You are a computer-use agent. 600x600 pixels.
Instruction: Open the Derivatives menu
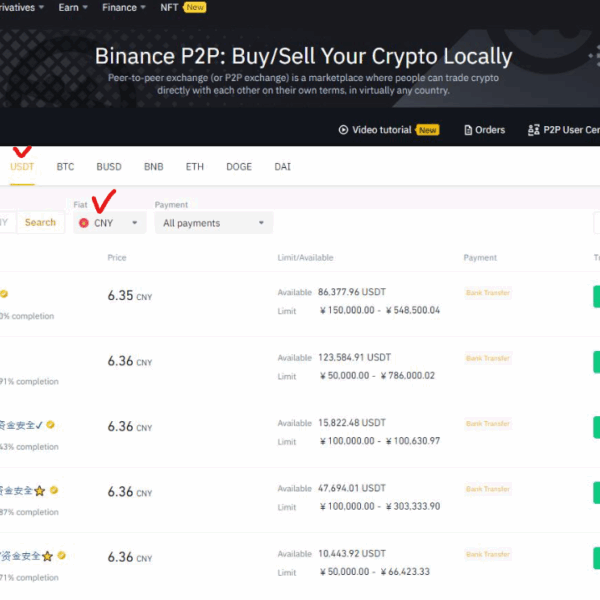21,7
